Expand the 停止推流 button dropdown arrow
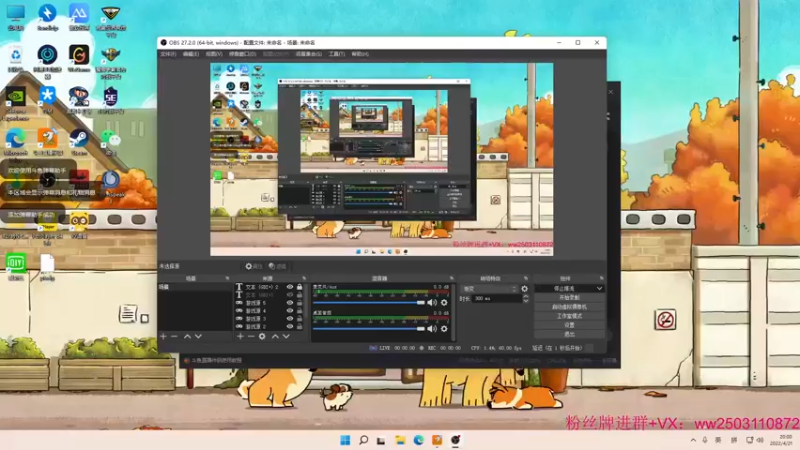Viewport: 800px width, 450px height. coord(599,289)
